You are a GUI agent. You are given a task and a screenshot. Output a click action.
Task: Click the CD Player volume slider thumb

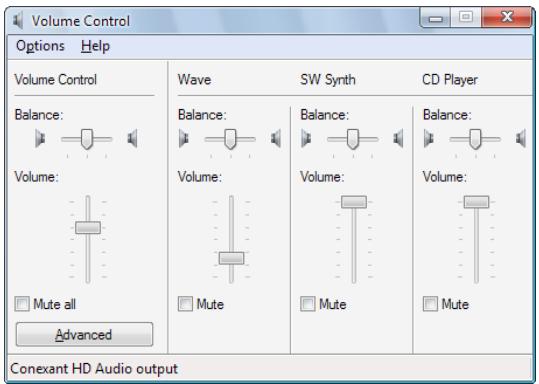tap(476, 202)
